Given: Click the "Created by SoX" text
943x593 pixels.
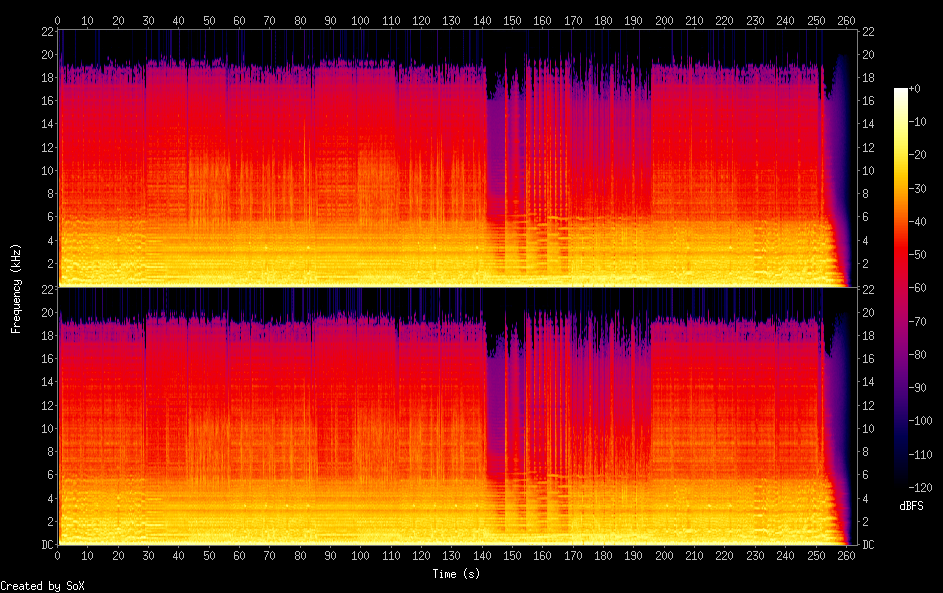Looking at the screenshot, I should click(x=41, y=586).
